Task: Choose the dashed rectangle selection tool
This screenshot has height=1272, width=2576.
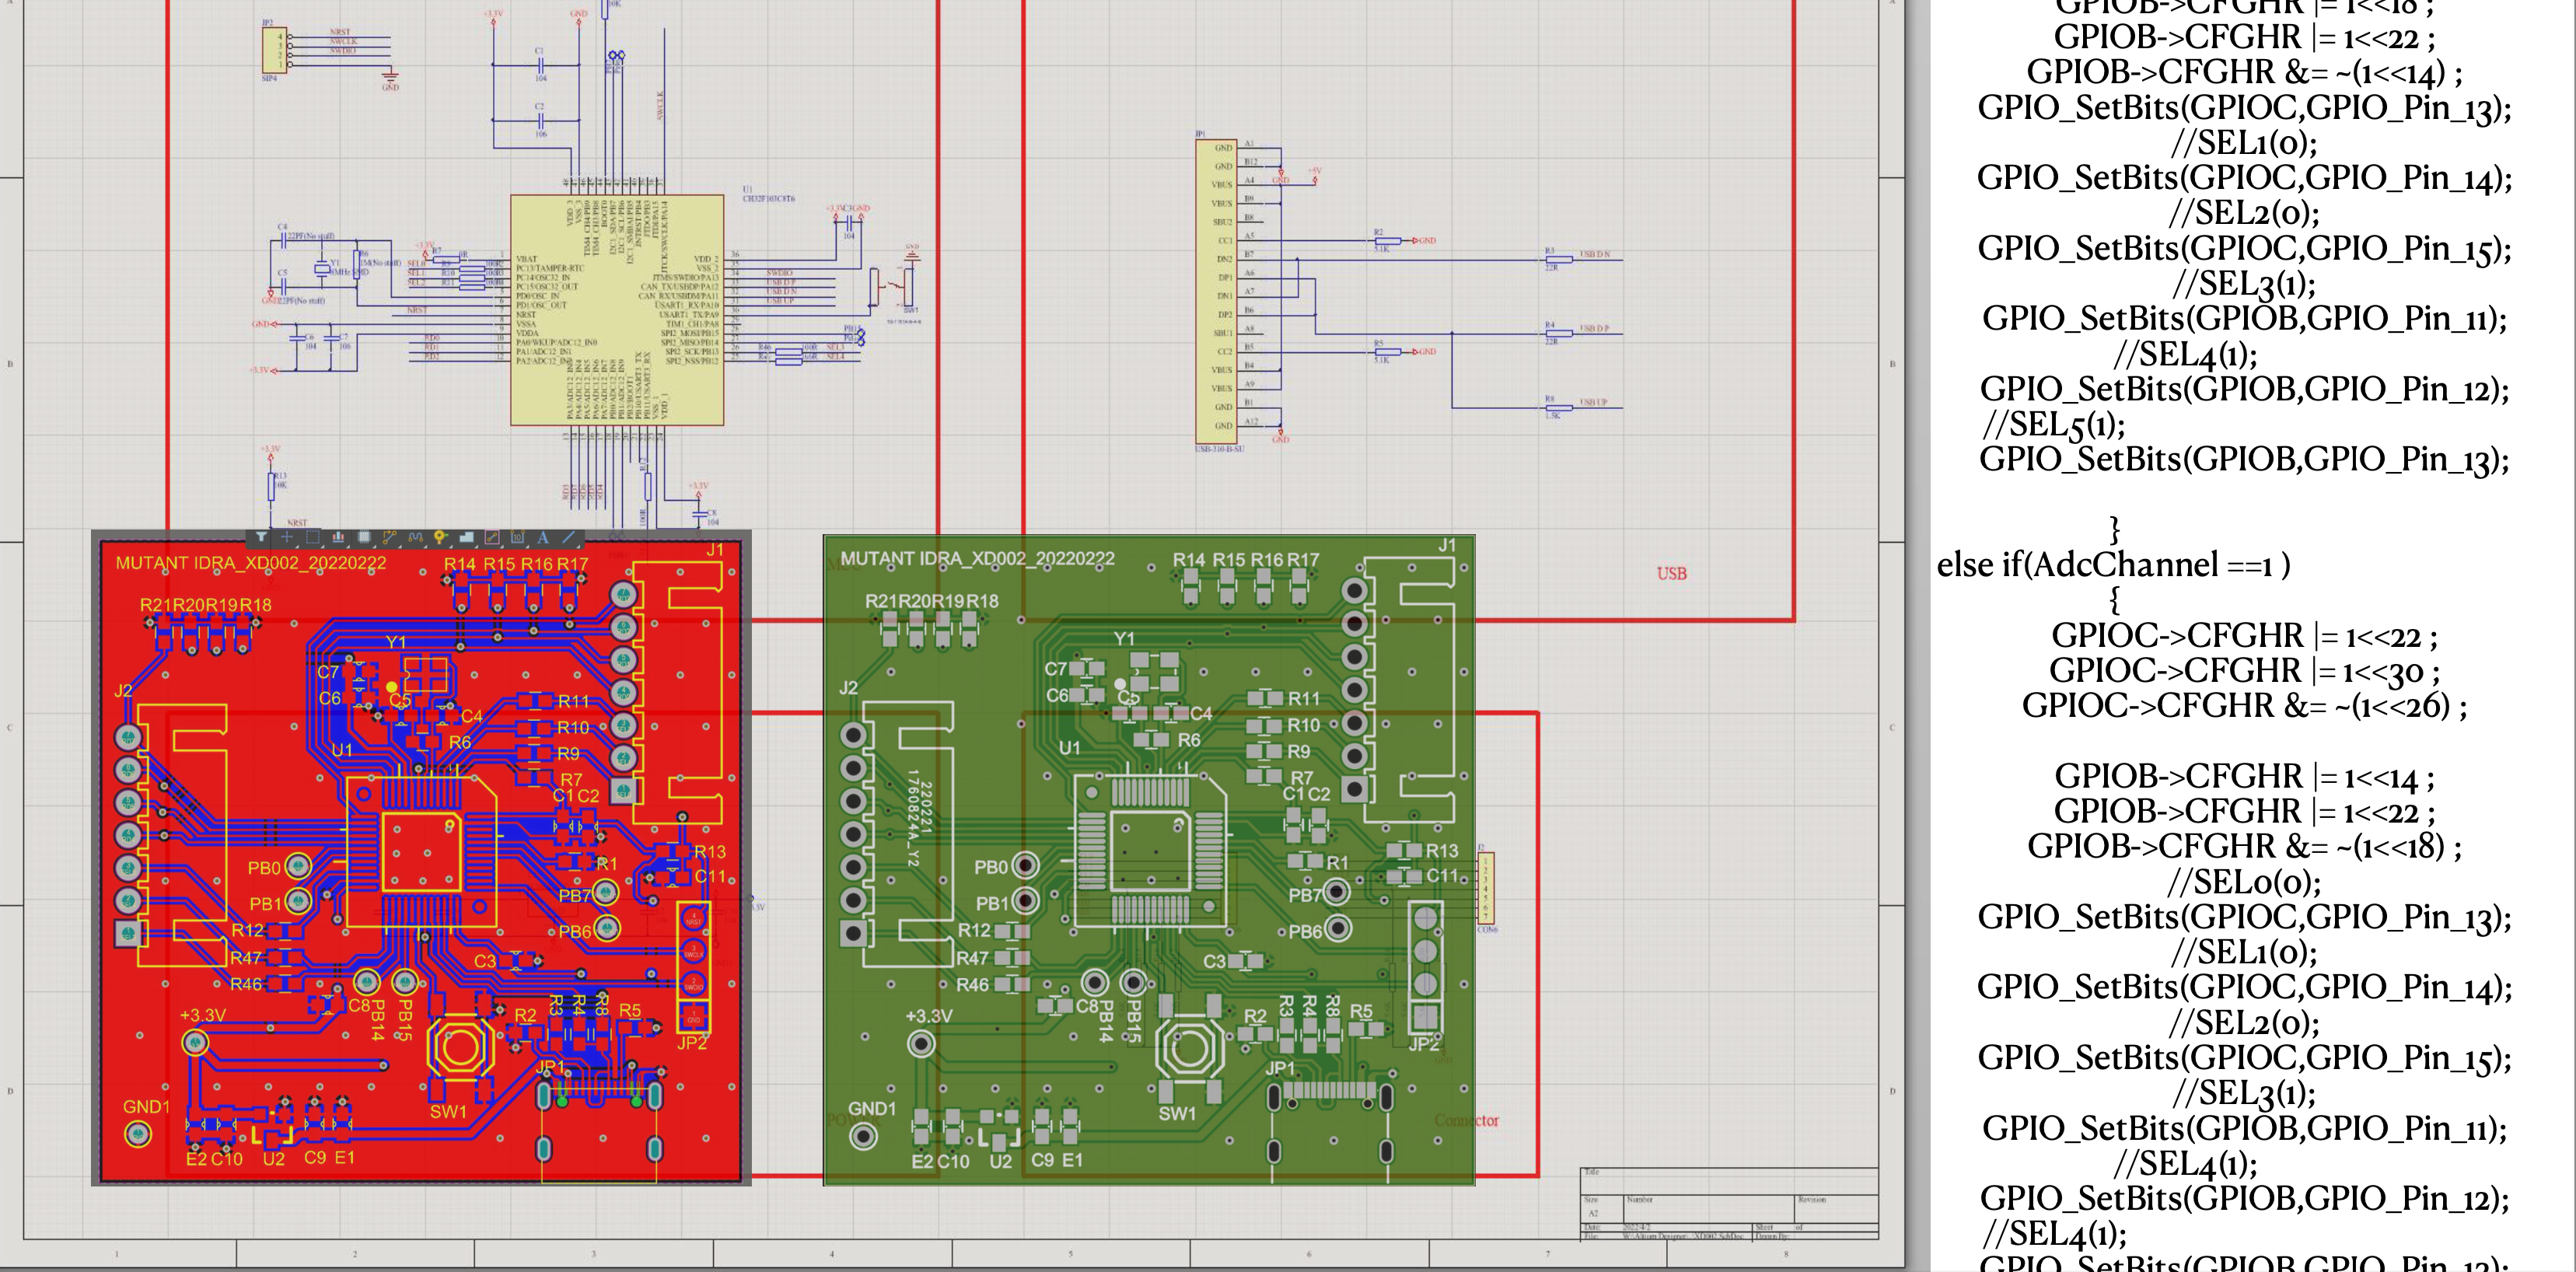Action: 313,537
